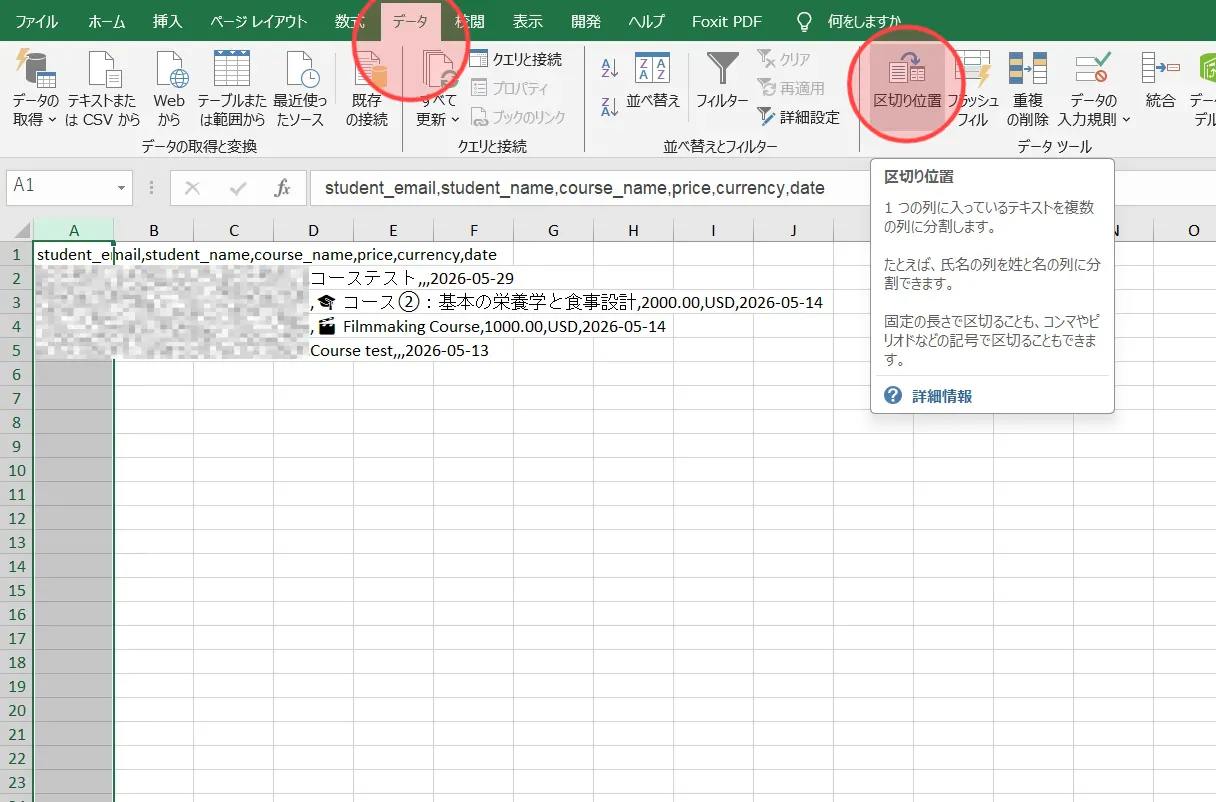Sort ascending with the A-Z icon
The image size is (1216, 802).
[x=610, y=68]
